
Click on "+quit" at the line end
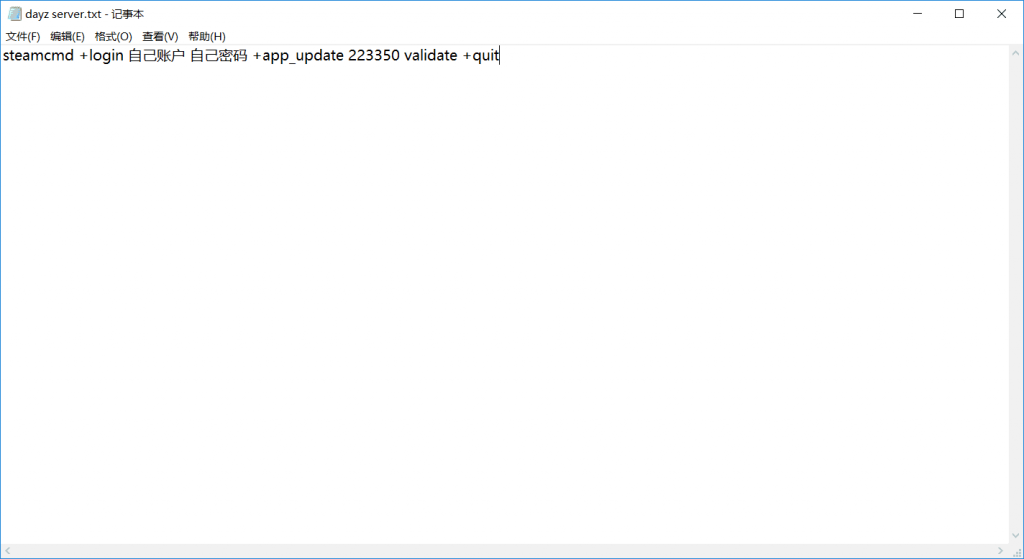tap(481, 56)
